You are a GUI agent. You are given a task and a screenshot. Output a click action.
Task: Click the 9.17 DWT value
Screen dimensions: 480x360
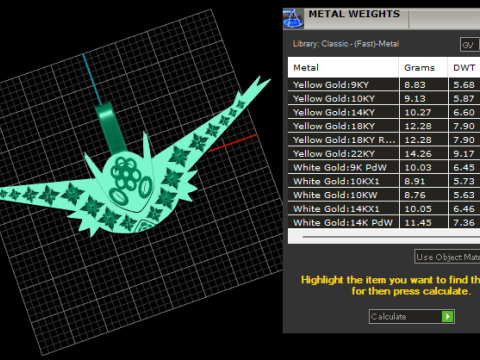(464, 154)
